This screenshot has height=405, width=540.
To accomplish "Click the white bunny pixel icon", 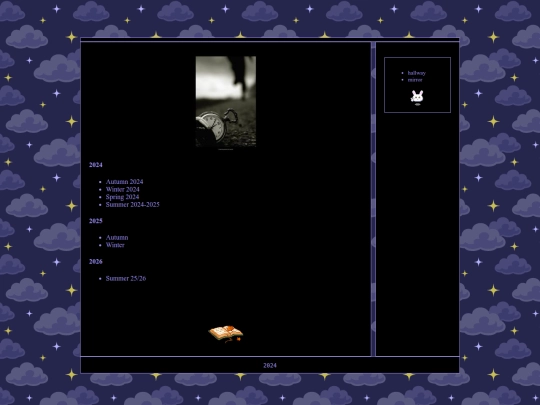I will click(417, 97).
